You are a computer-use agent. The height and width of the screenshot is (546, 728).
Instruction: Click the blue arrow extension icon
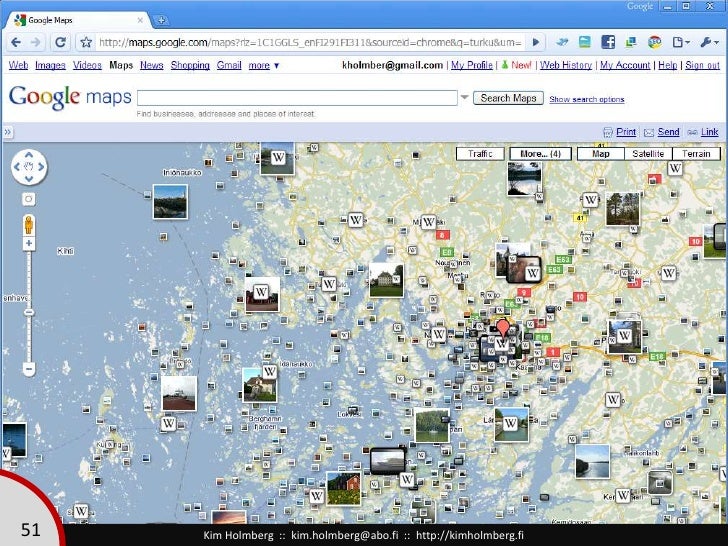(562, 42)
